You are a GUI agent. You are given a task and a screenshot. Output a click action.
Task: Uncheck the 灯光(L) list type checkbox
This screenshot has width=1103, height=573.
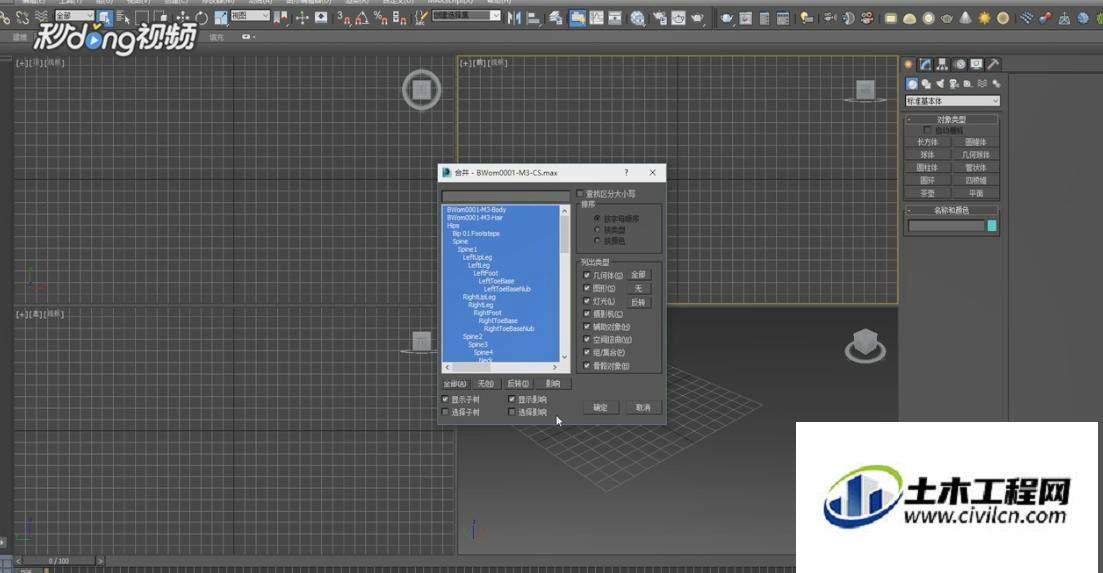(x=587, y=301)
